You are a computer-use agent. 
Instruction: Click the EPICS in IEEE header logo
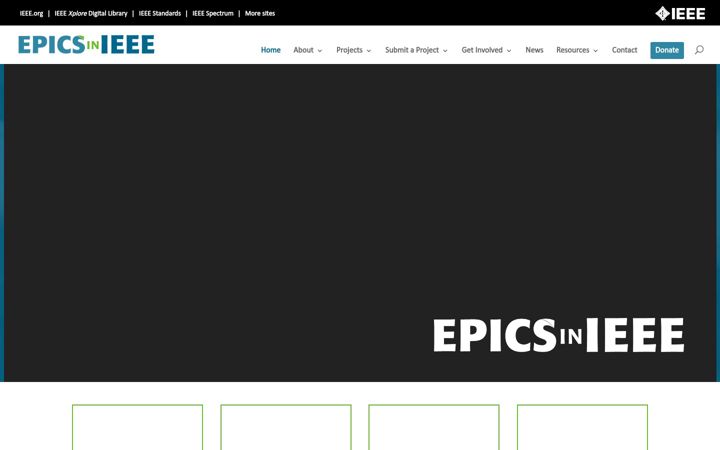click(86, 45)
